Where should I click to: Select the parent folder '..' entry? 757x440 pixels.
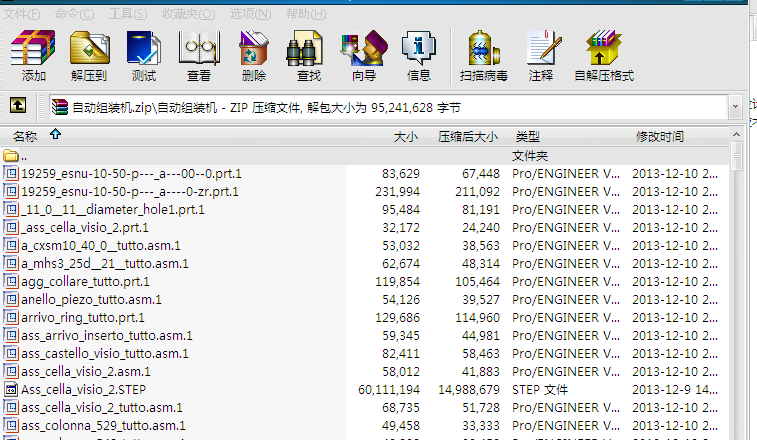tap(14, 156)
